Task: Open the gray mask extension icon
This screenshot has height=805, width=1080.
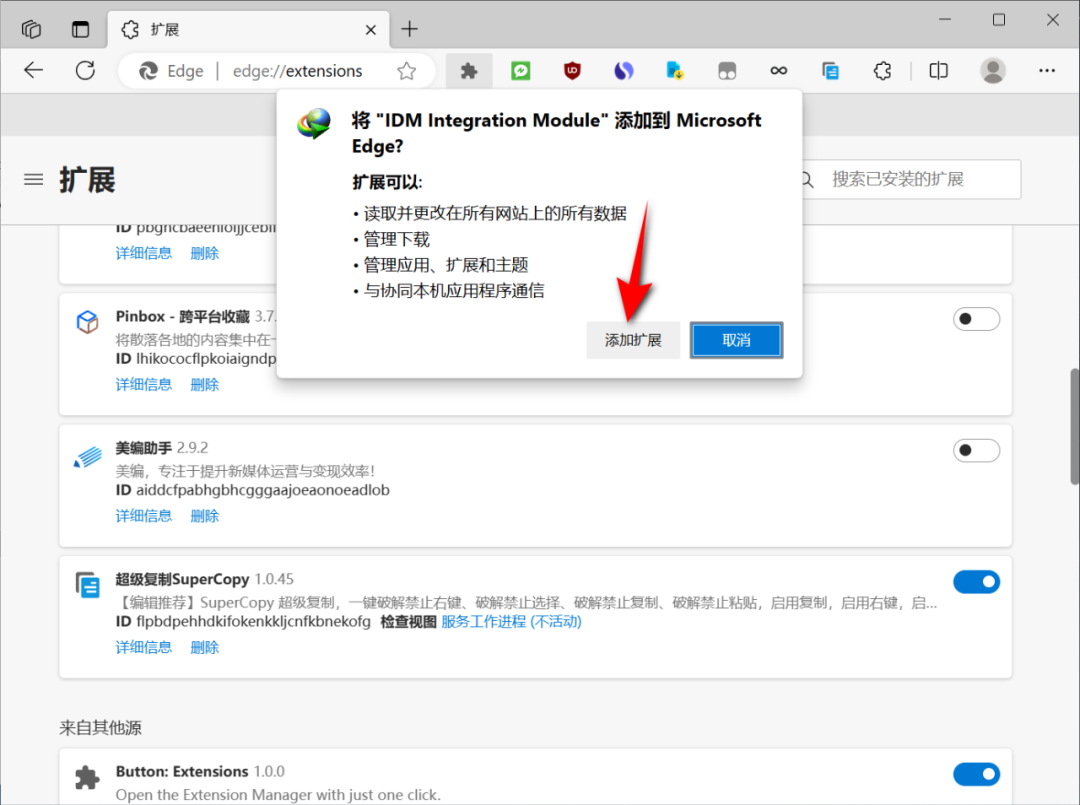Action: pos(727,70)
